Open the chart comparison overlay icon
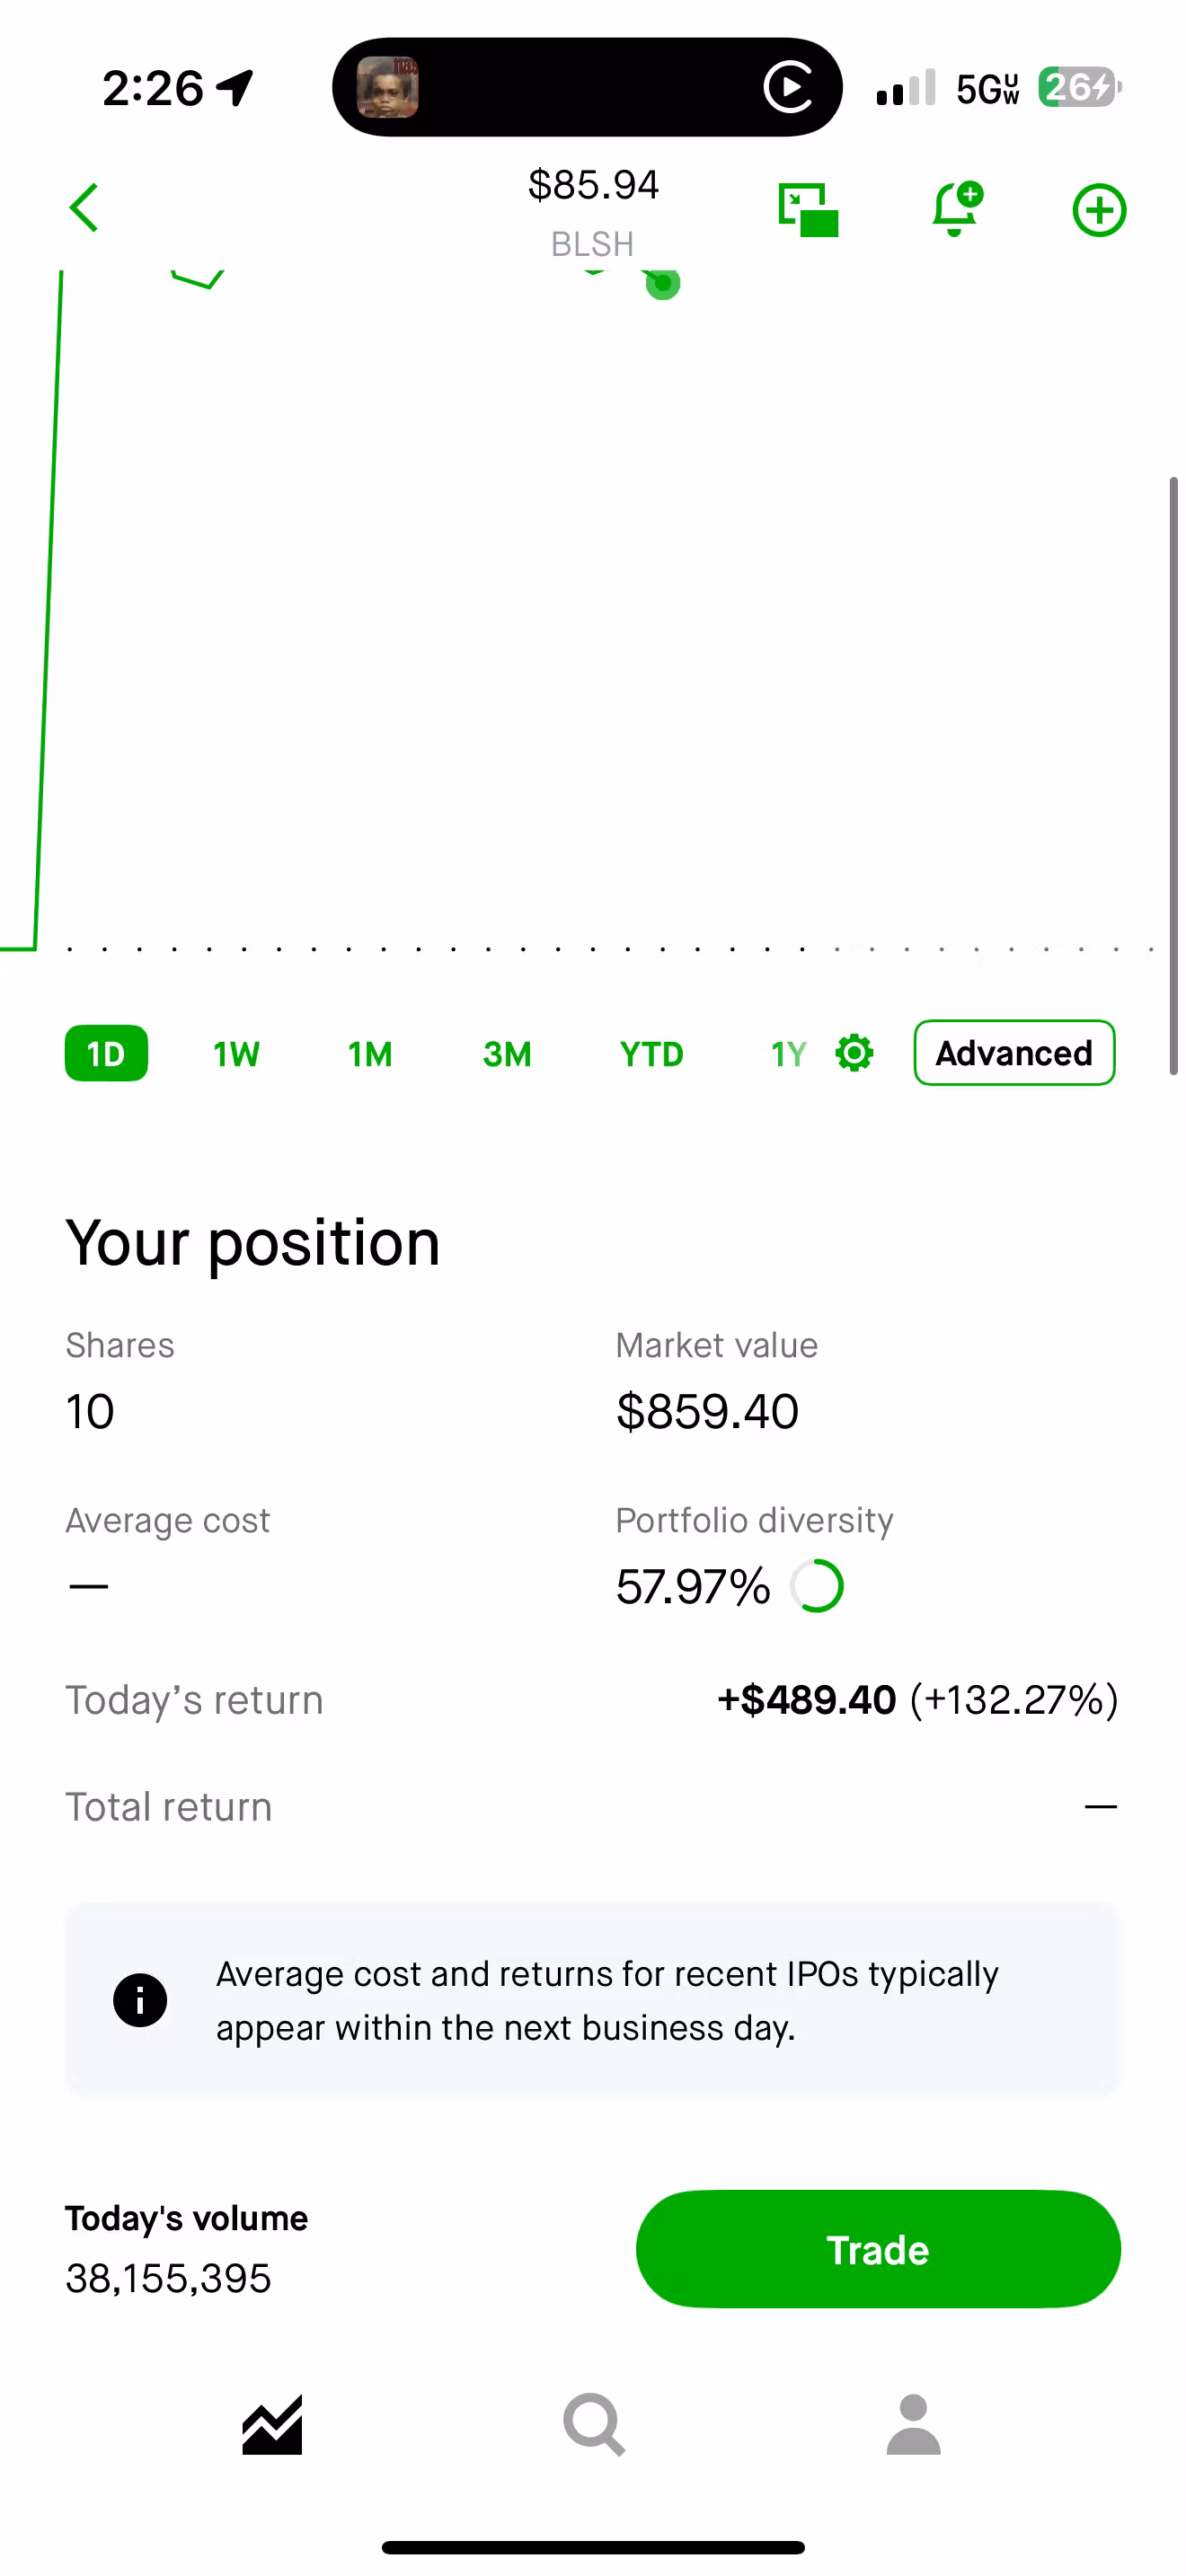Viewport: 1186px width, 2576px height. (808, 210)
